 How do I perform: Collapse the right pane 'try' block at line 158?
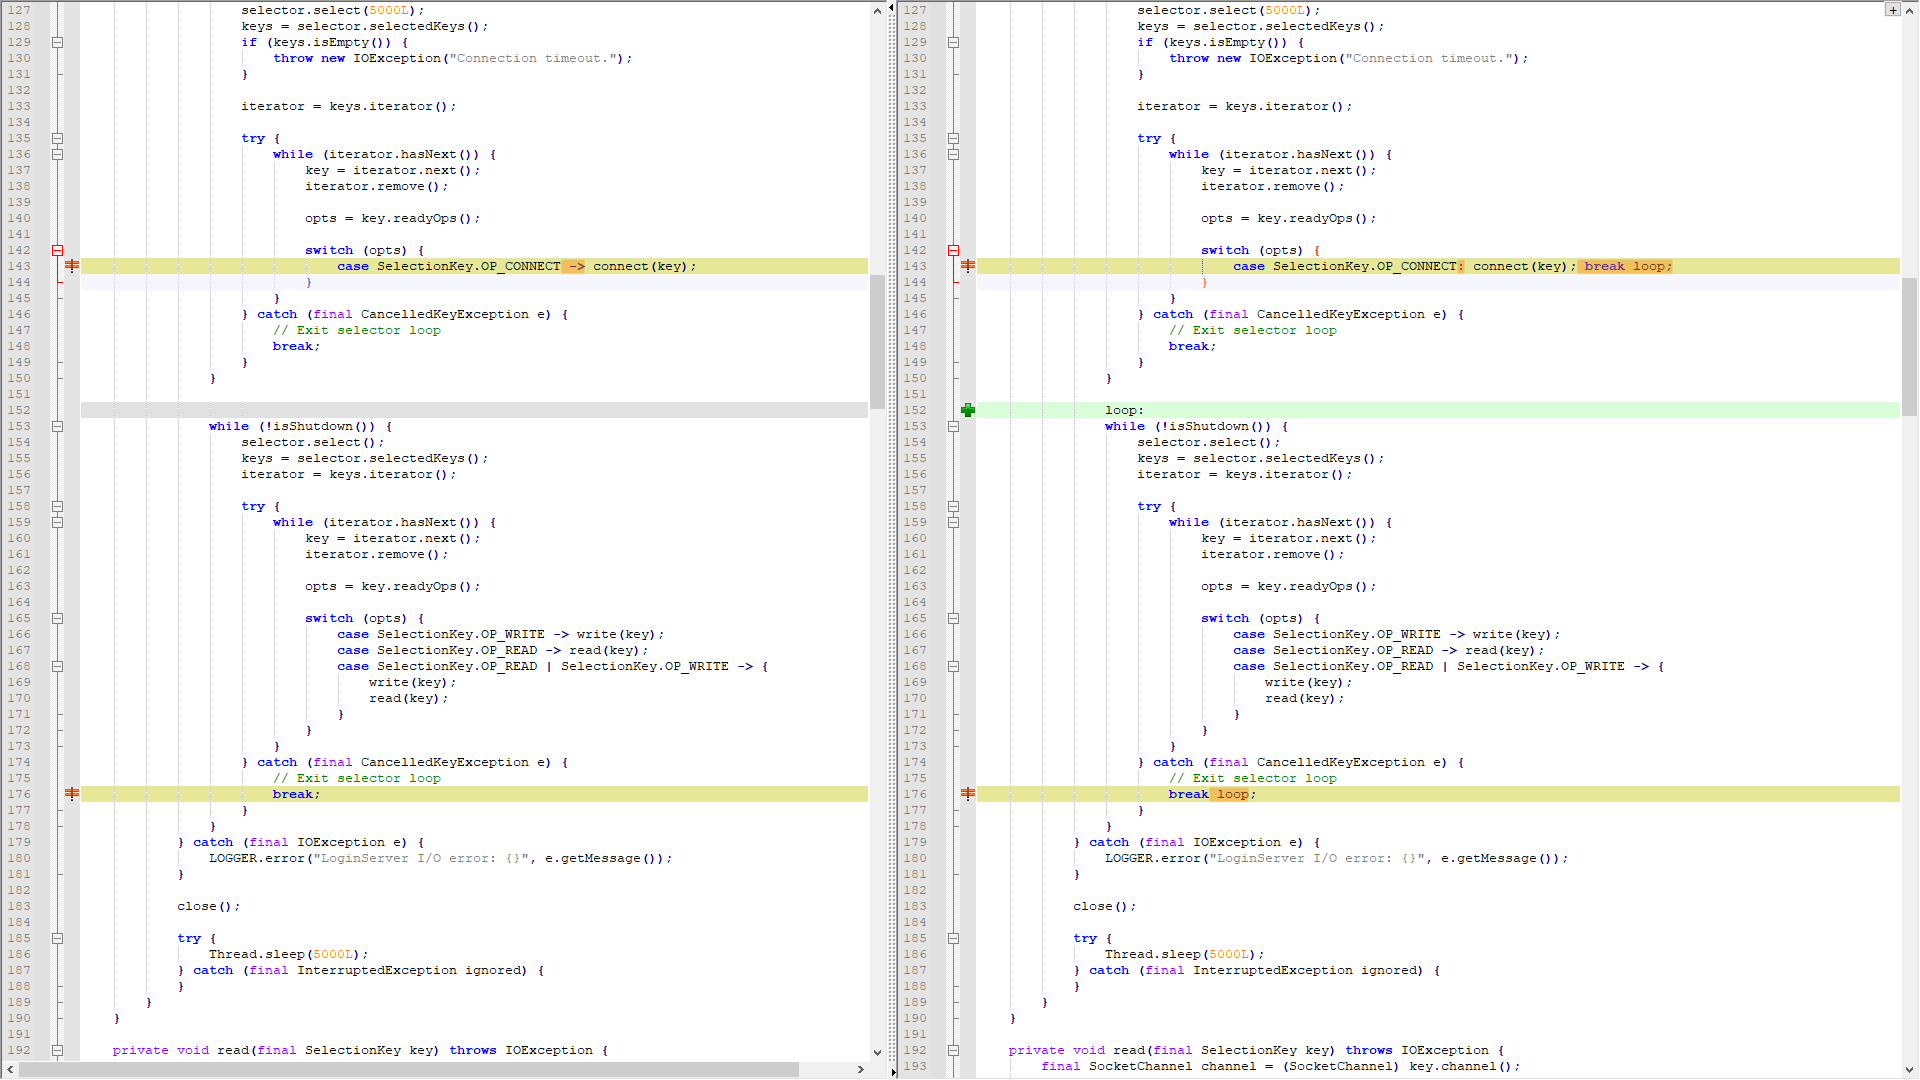[x=954, y=506]
